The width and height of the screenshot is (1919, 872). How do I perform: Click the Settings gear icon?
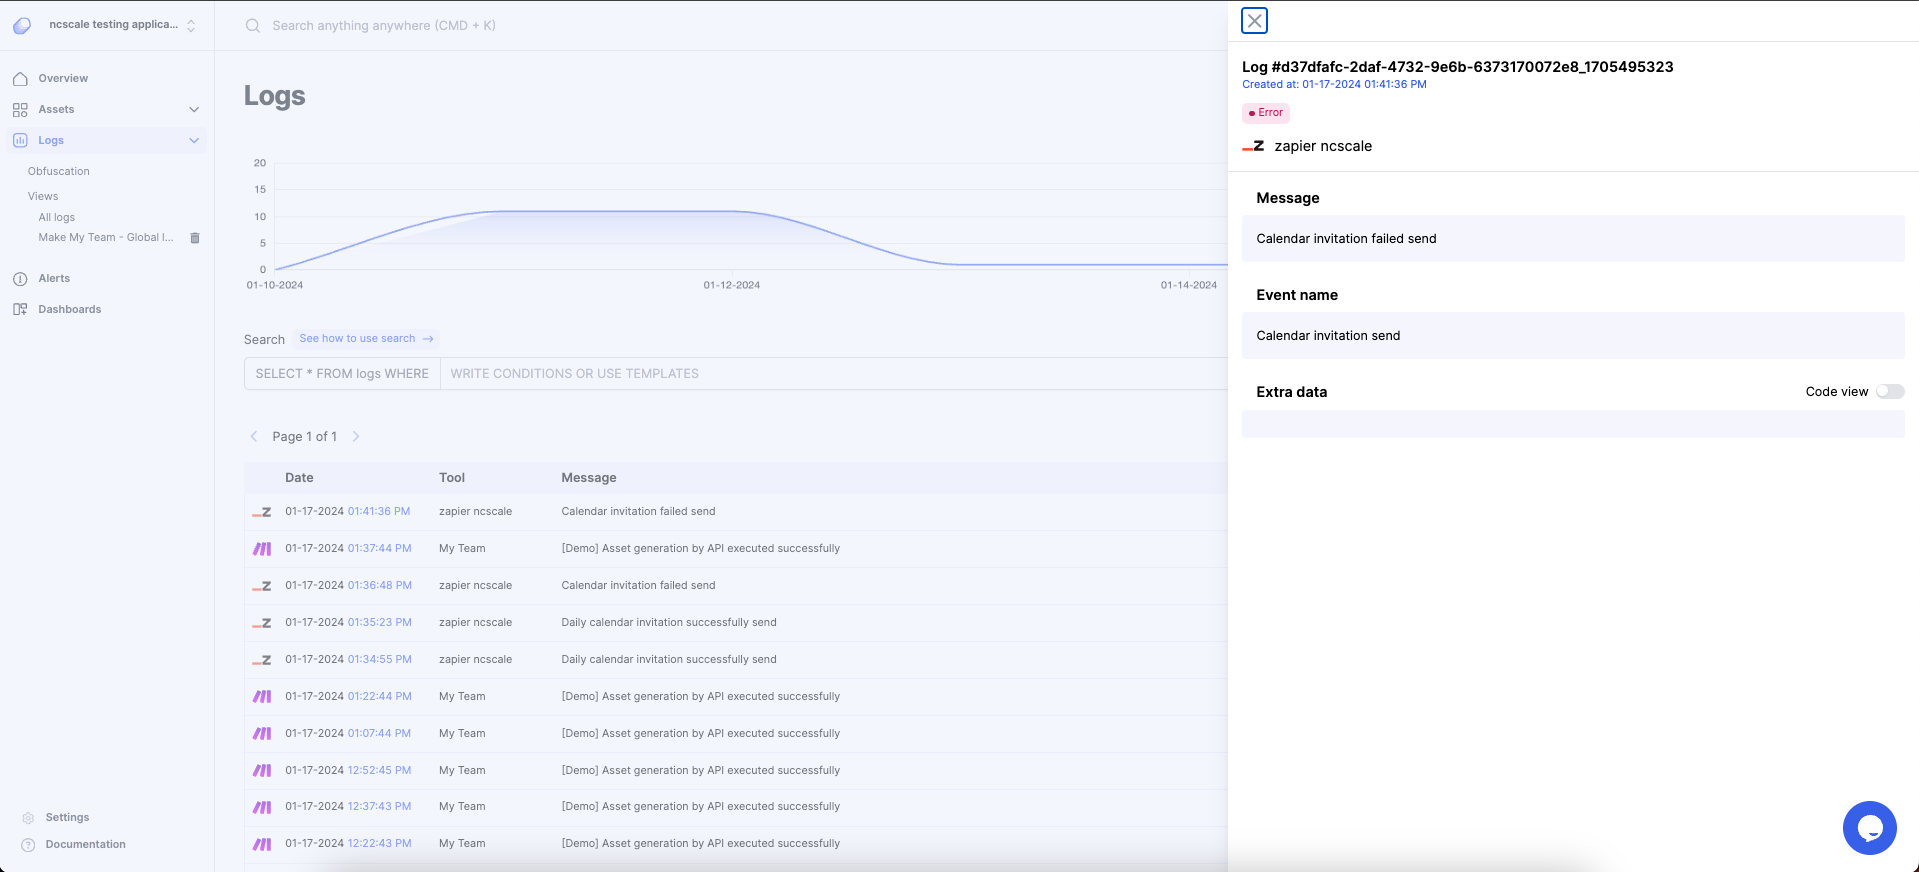click(x=28, y=818)
